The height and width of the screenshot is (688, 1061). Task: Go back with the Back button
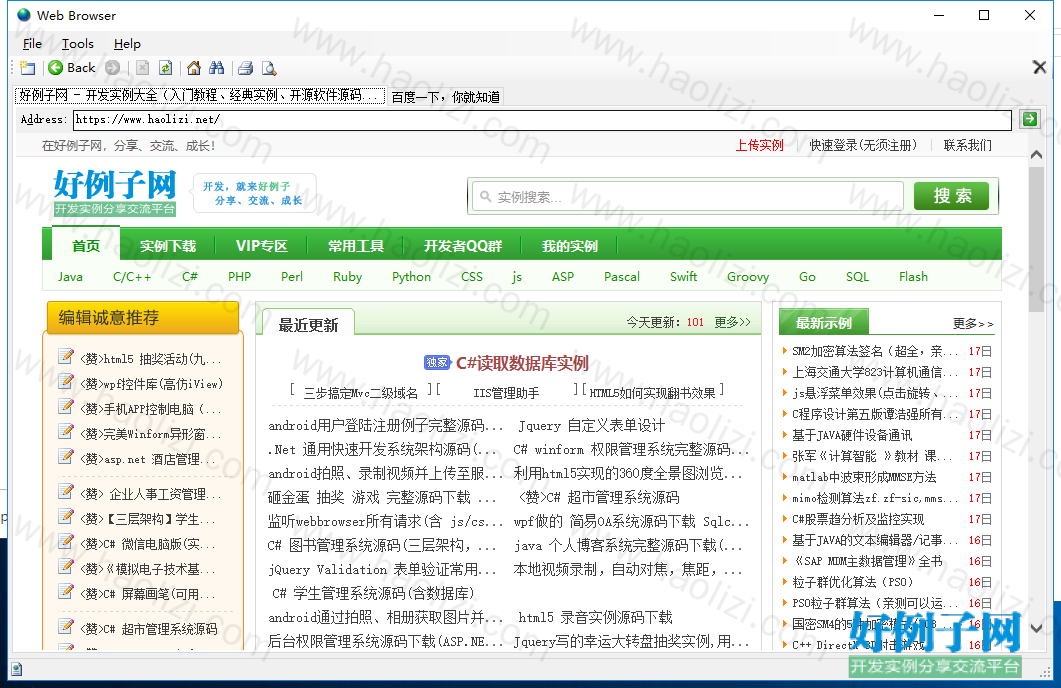click(x=72, y=68)
